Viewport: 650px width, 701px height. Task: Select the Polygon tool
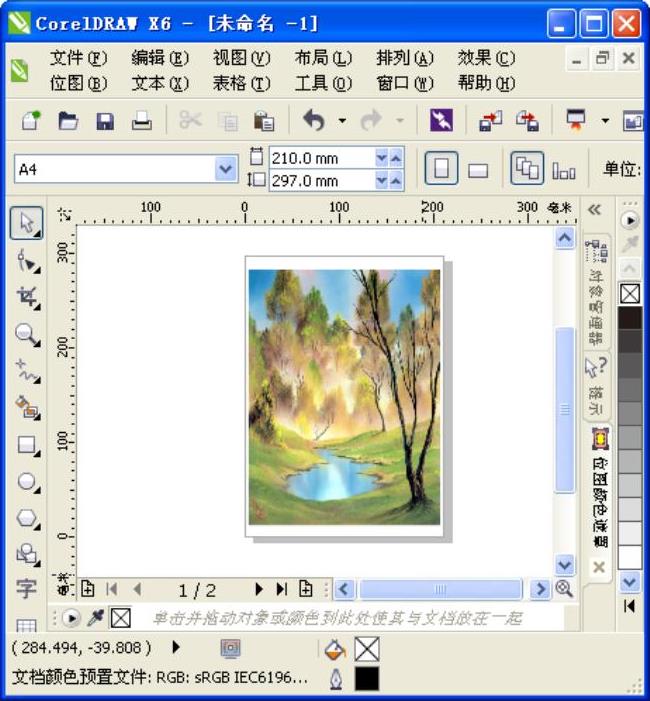tap(28, 519)
